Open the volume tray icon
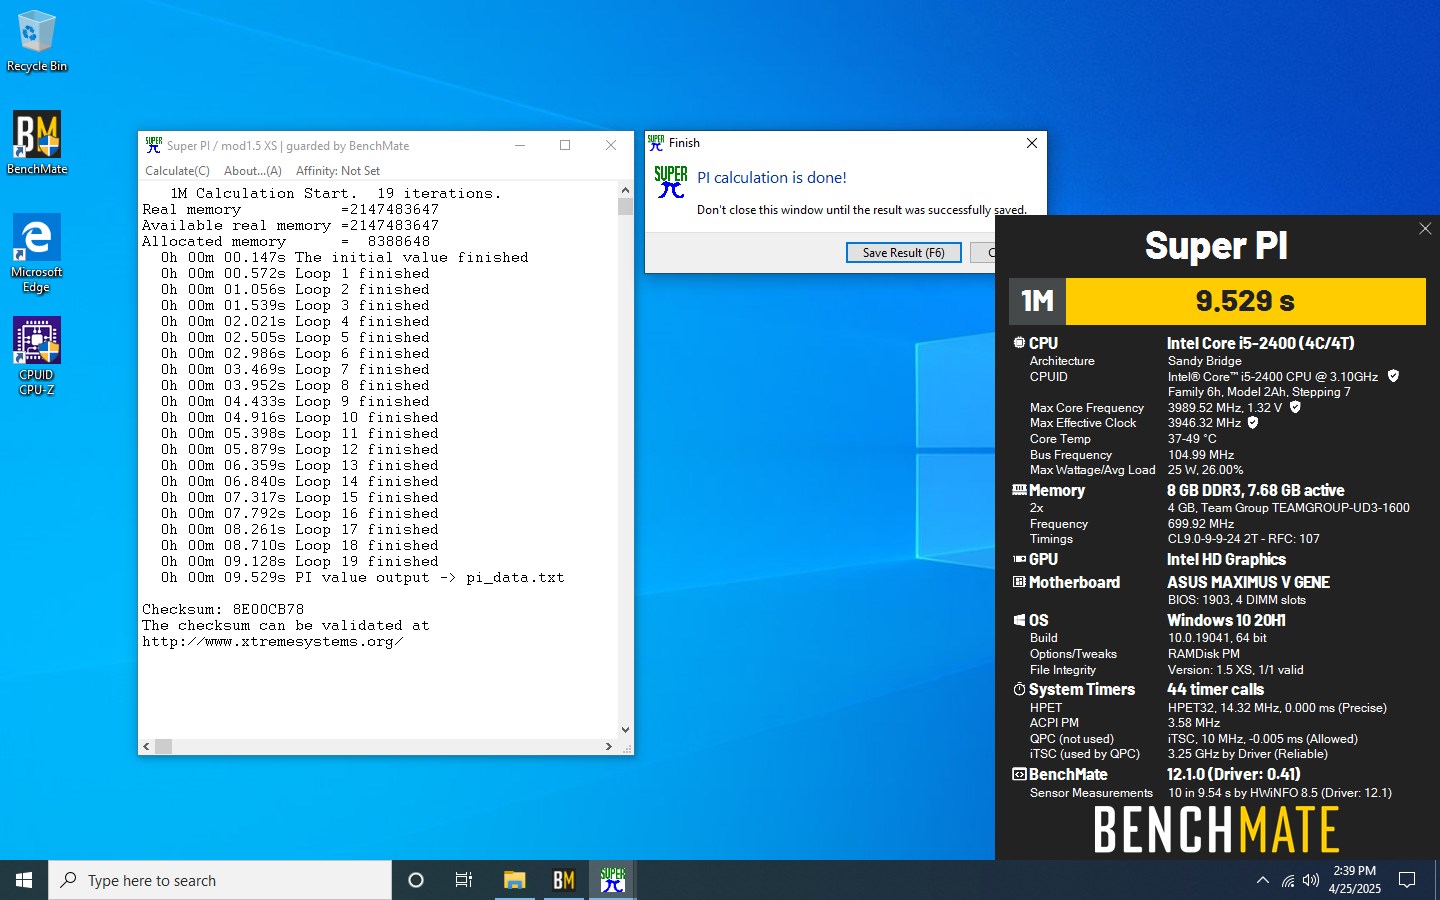The height and width of the screenshot is (900, 1440). pyautogui.click(x=1311, y=880)
